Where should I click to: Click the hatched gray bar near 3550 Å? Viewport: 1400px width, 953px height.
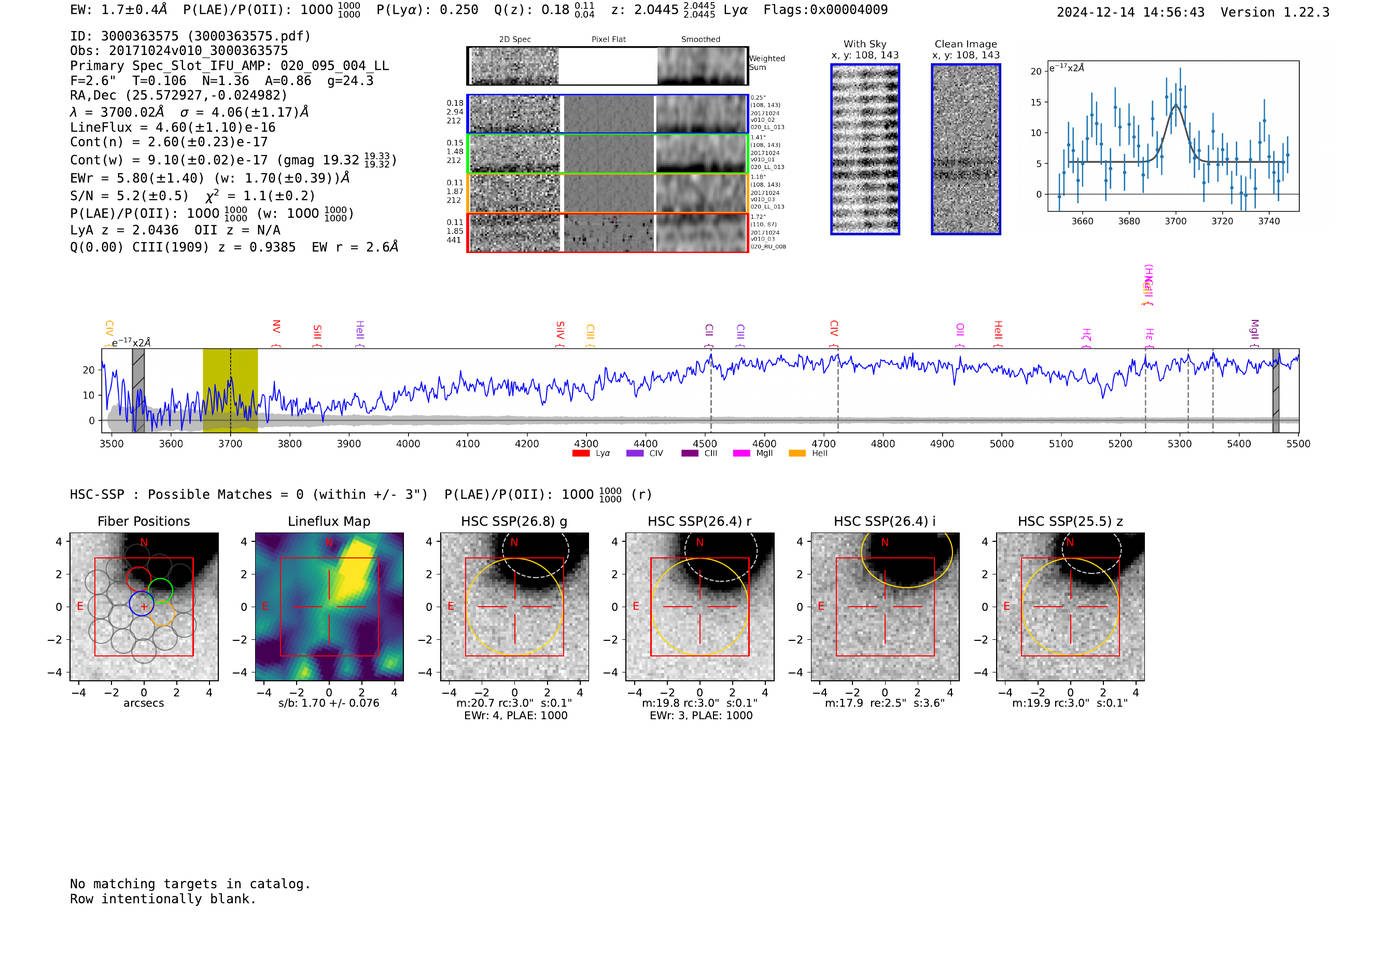coord(138,390)
